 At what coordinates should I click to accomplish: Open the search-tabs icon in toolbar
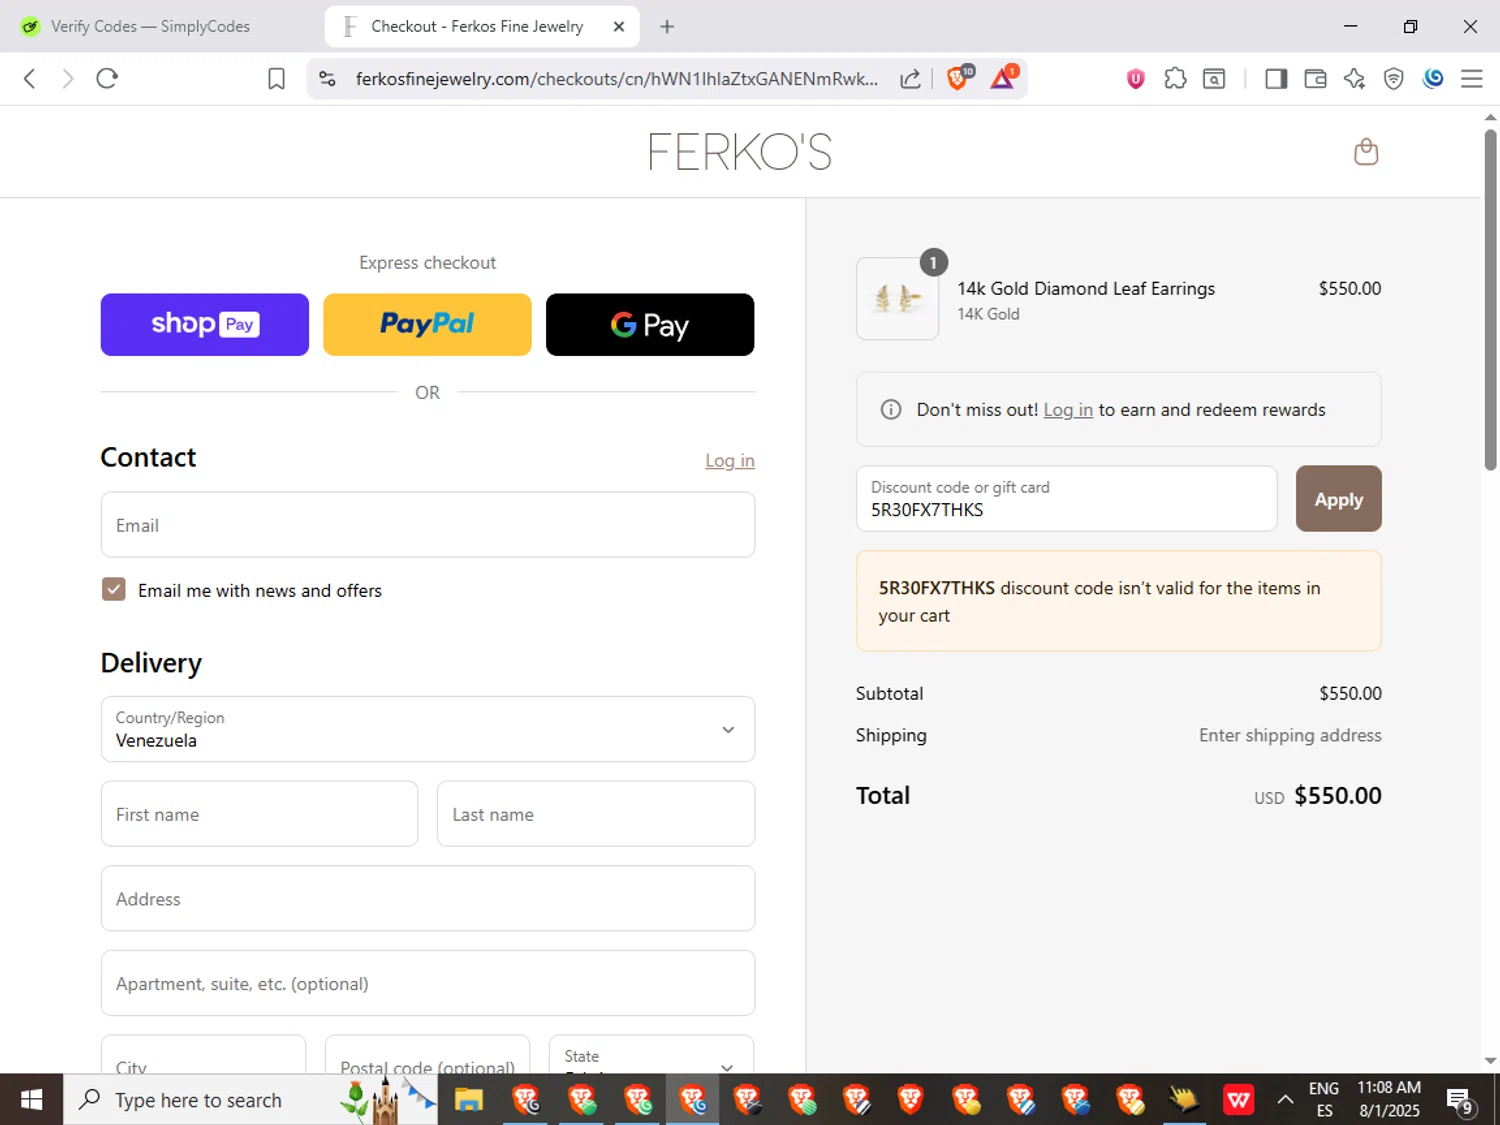1214,79
